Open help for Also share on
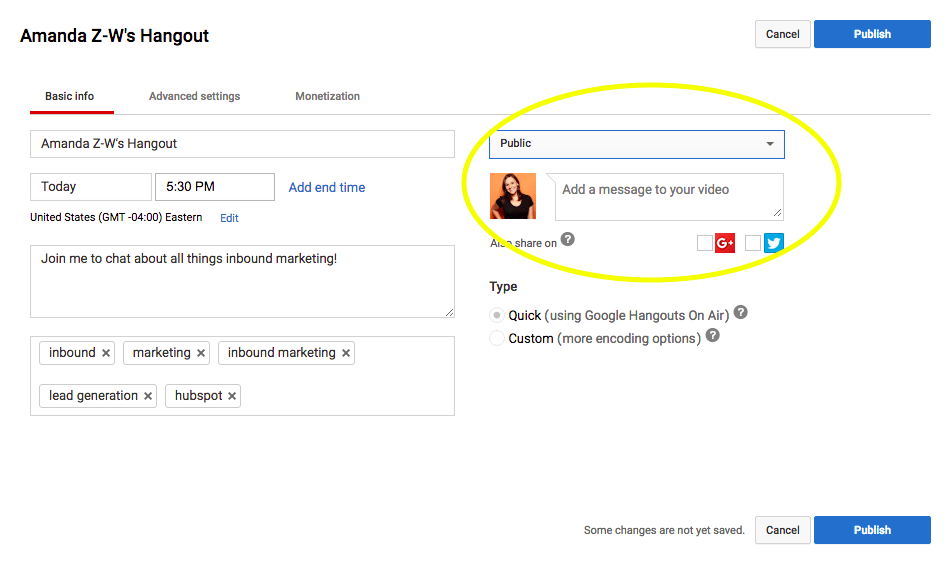This screenshot has height=565, width=950. (567, 239)
